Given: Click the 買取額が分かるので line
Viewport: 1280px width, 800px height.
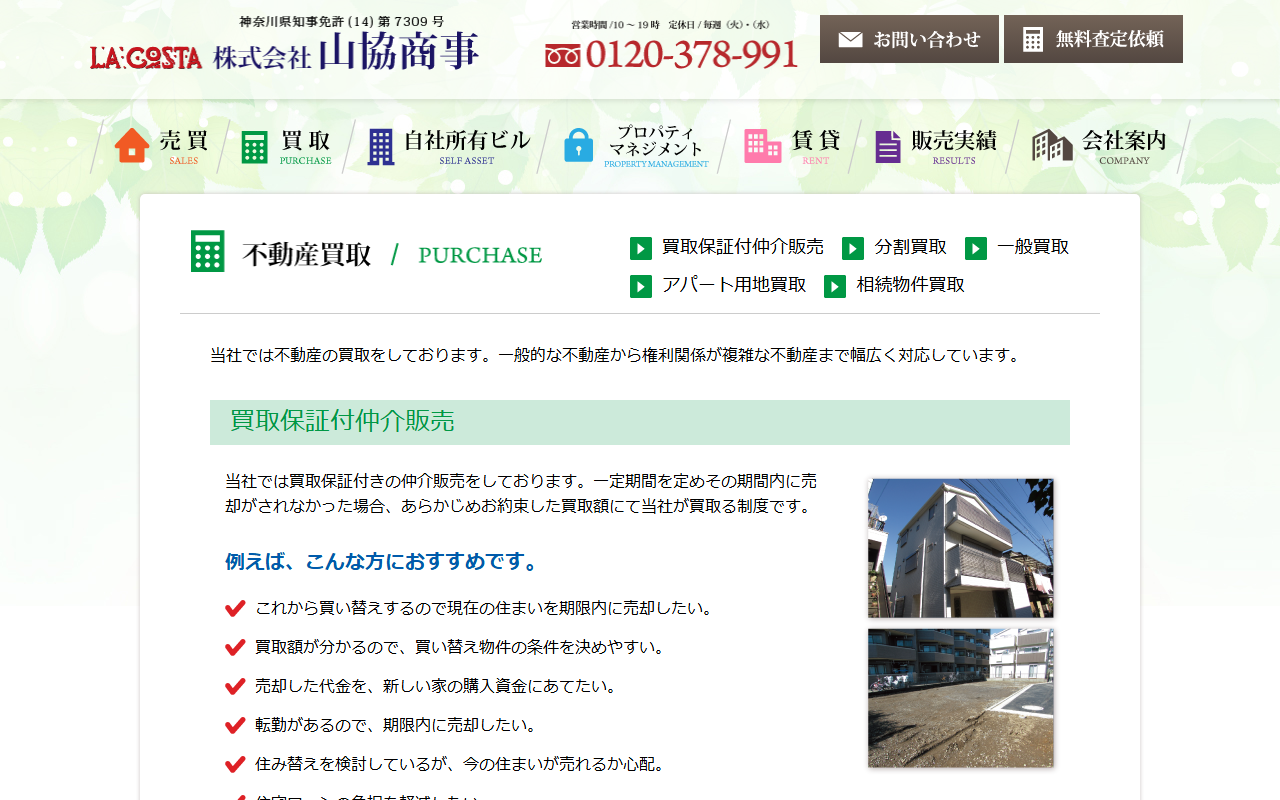Looking at the screenshot, I should [460, 647].
